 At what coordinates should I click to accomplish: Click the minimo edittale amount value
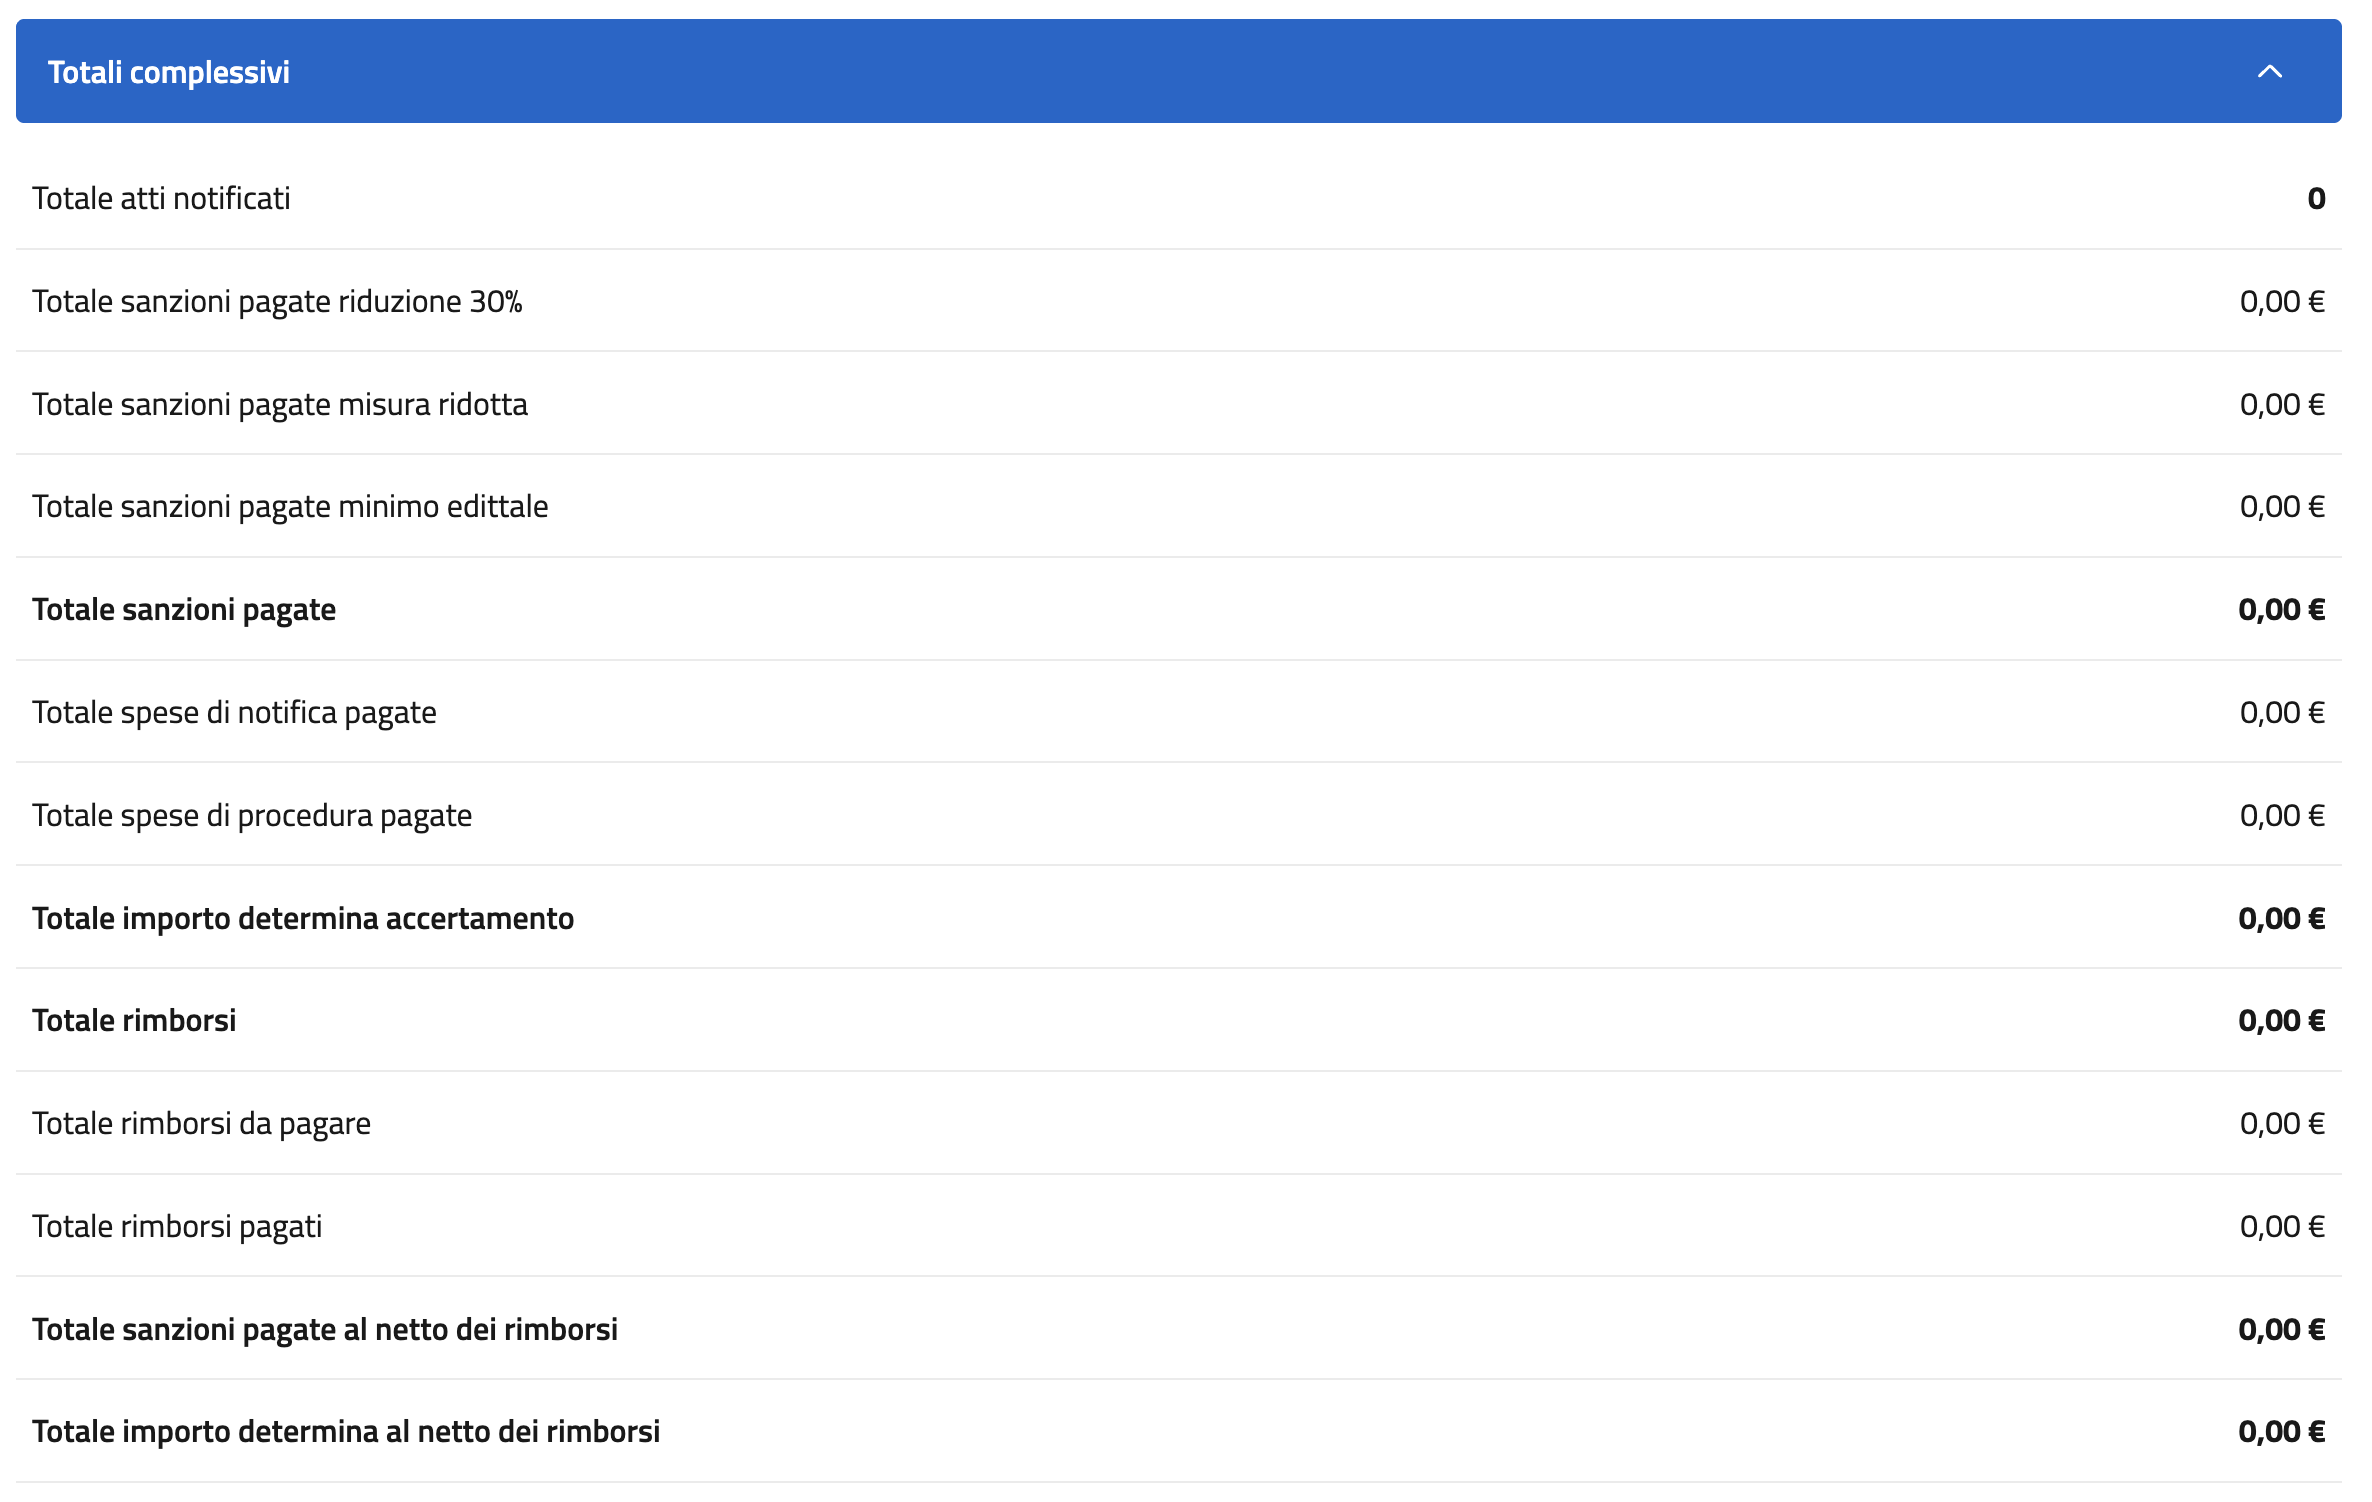(2282, 506)
